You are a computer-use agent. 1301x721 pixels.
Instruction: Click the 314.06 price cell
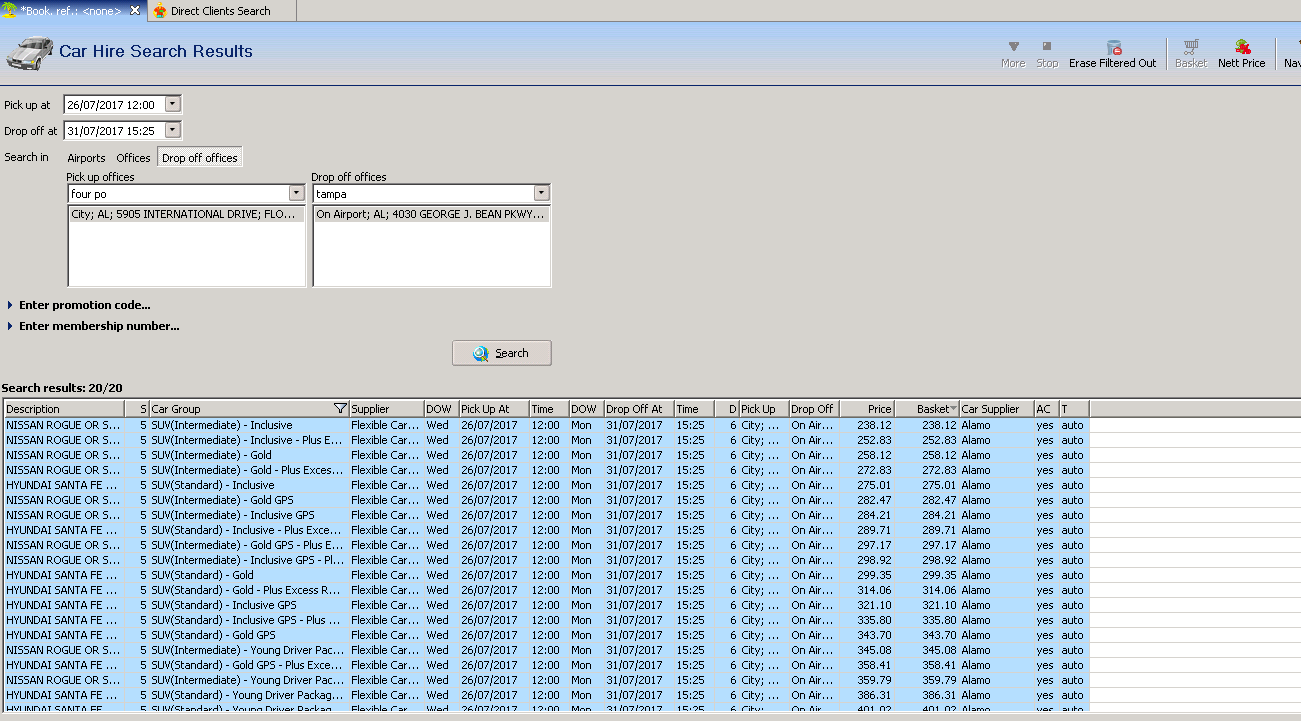pos(867,590)
